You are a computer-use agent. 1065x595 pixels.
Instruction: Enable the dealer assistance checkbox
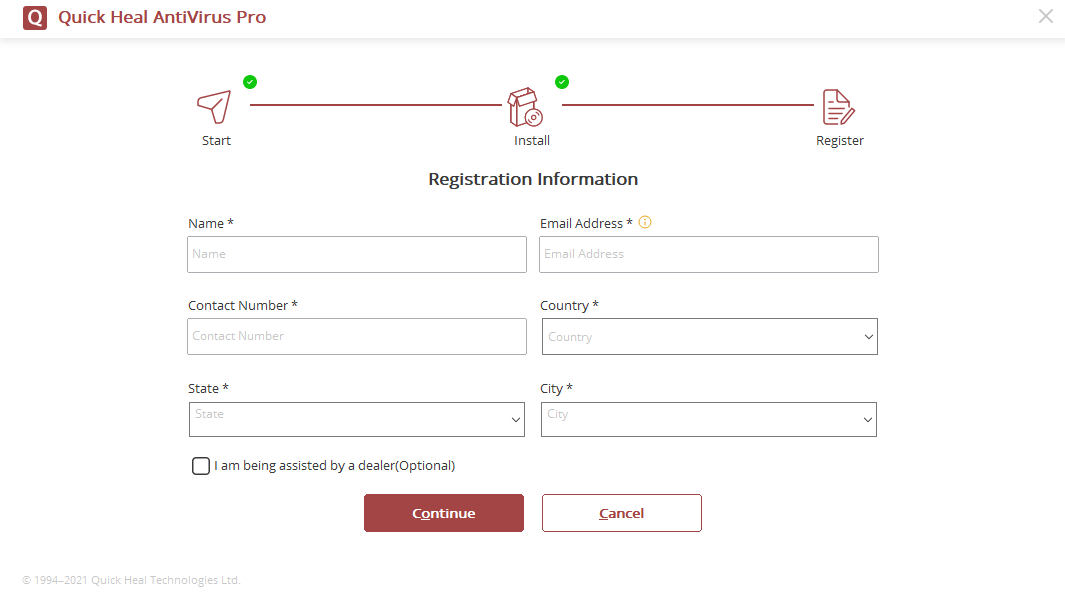(x=201, y=466)
